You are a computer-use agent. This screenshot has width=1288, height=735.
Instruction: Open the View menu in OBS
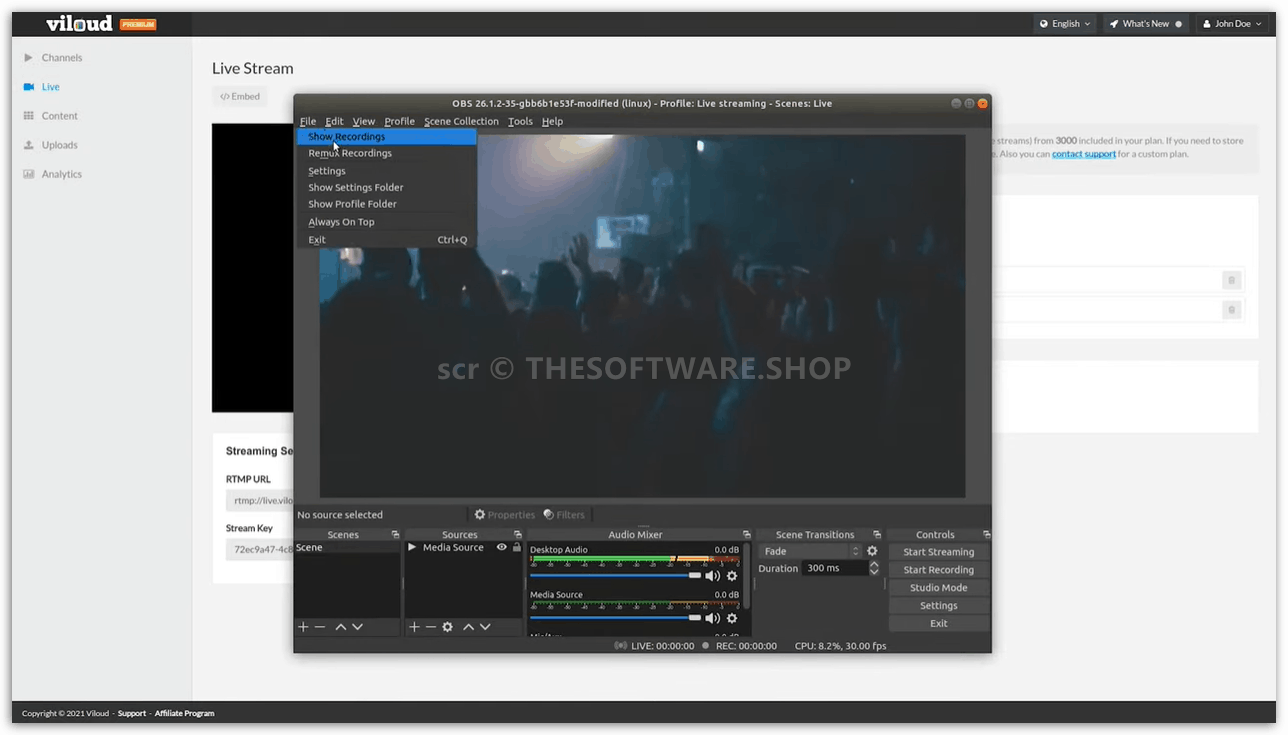(364, 121)
